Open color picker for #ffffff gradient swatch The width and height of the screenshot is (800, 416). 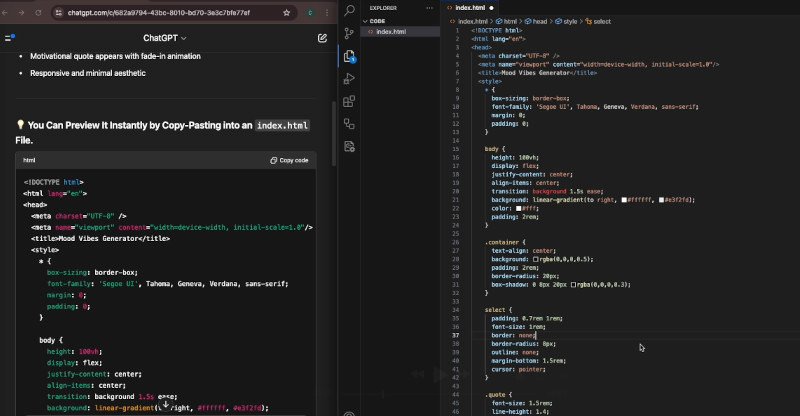(623, 200)
